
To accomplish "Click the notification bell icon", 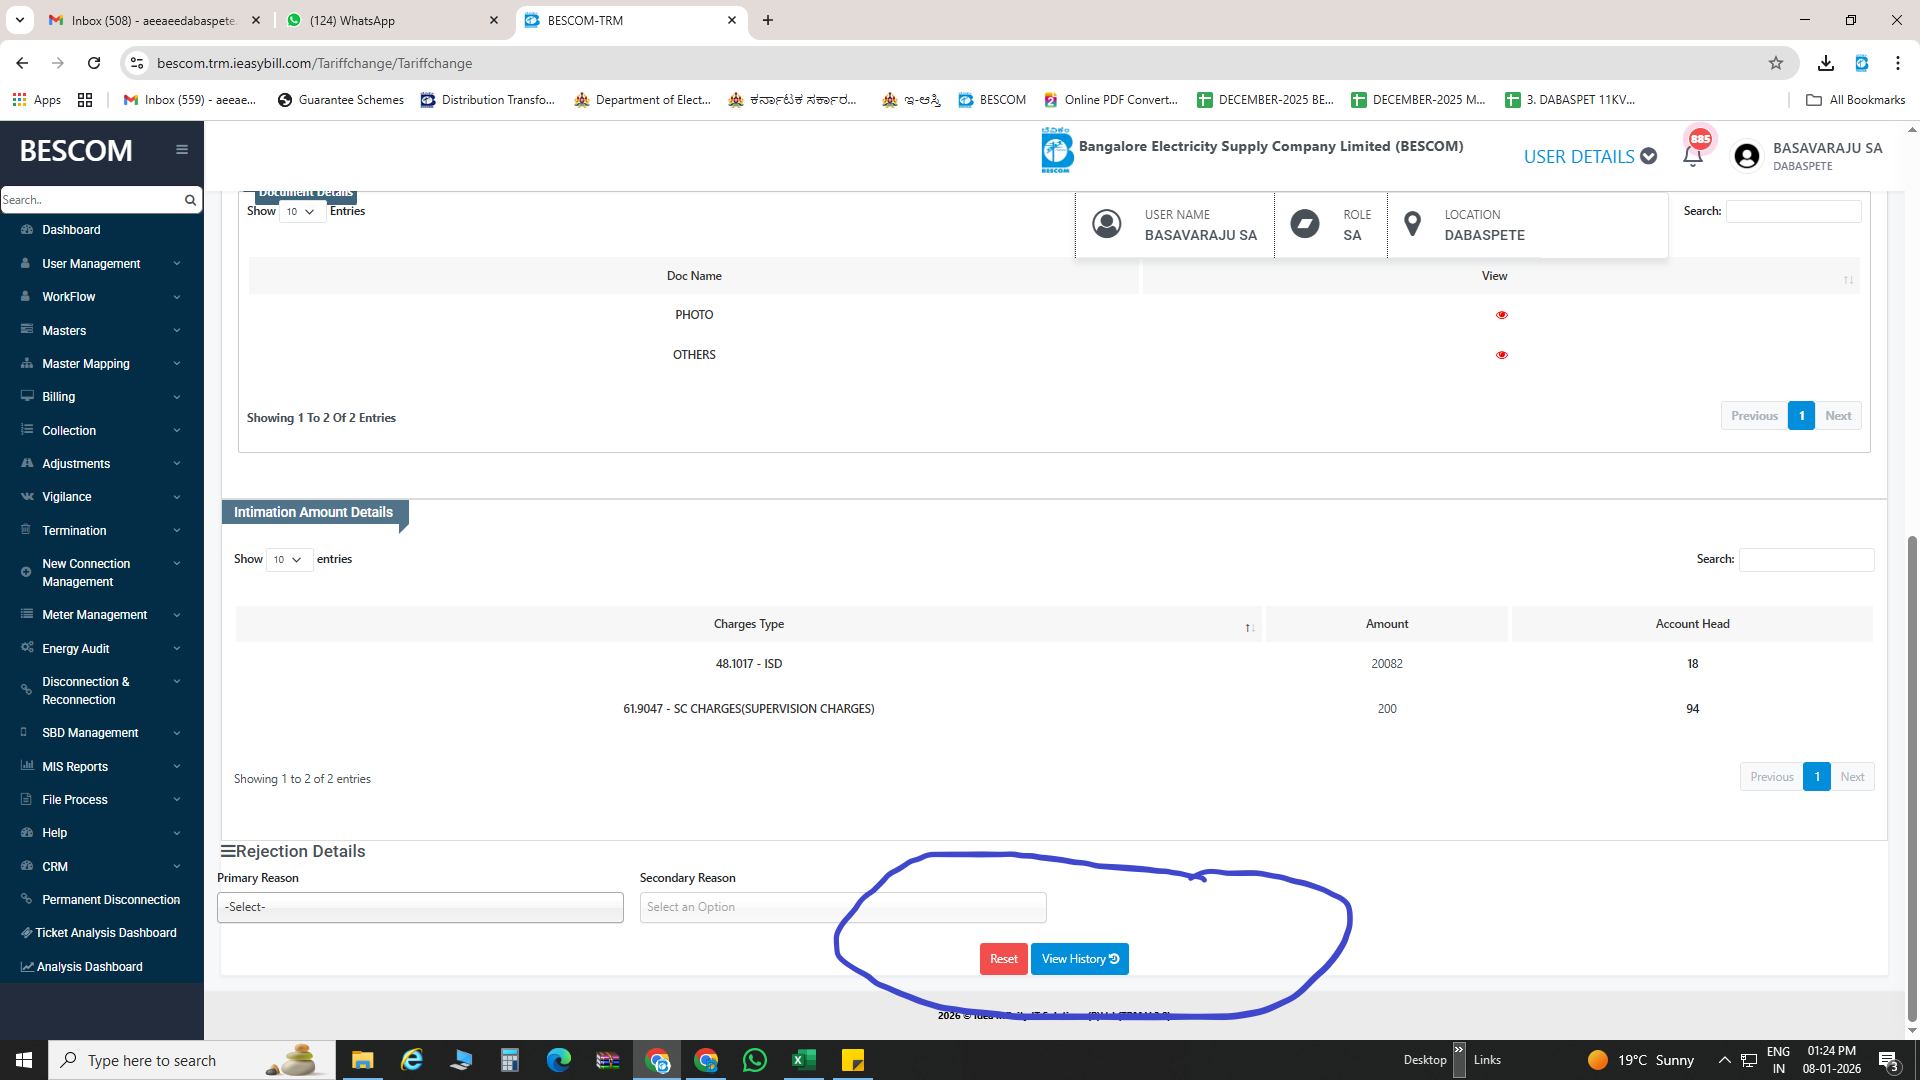I will pos(1692,156).
